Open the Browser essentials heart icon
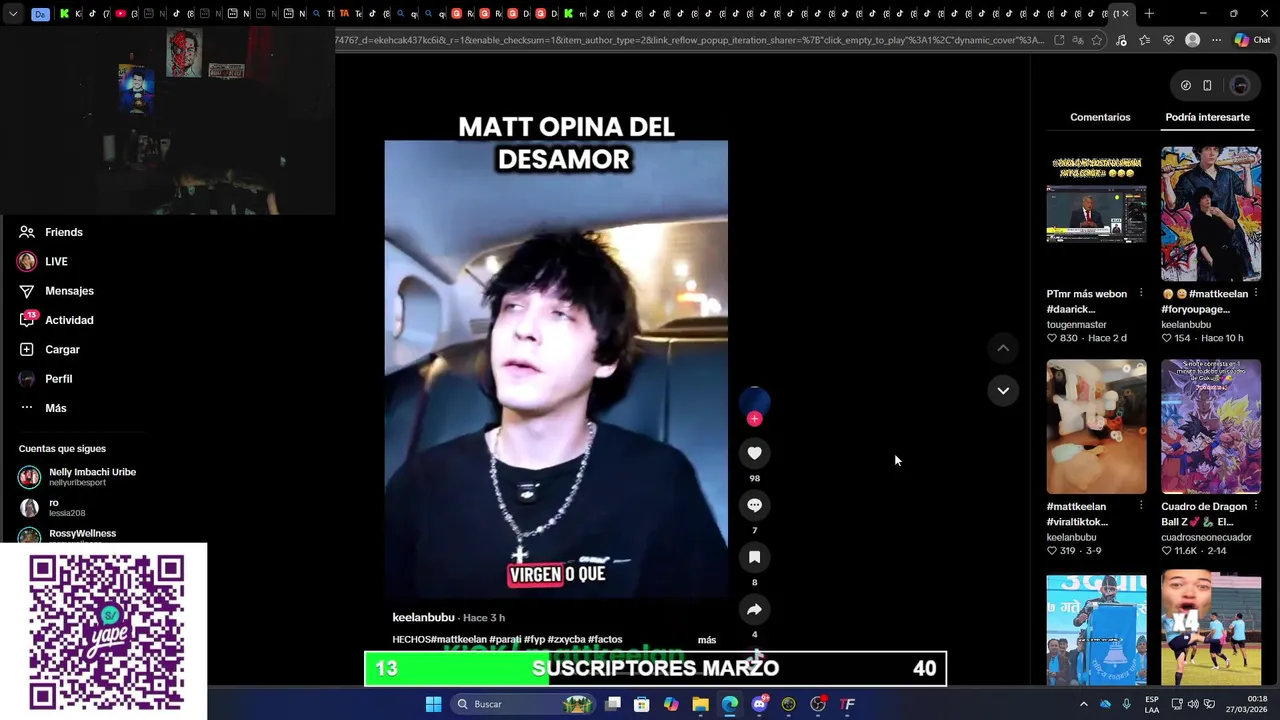The image size is (1280, 720). (x=1168, y=40)
